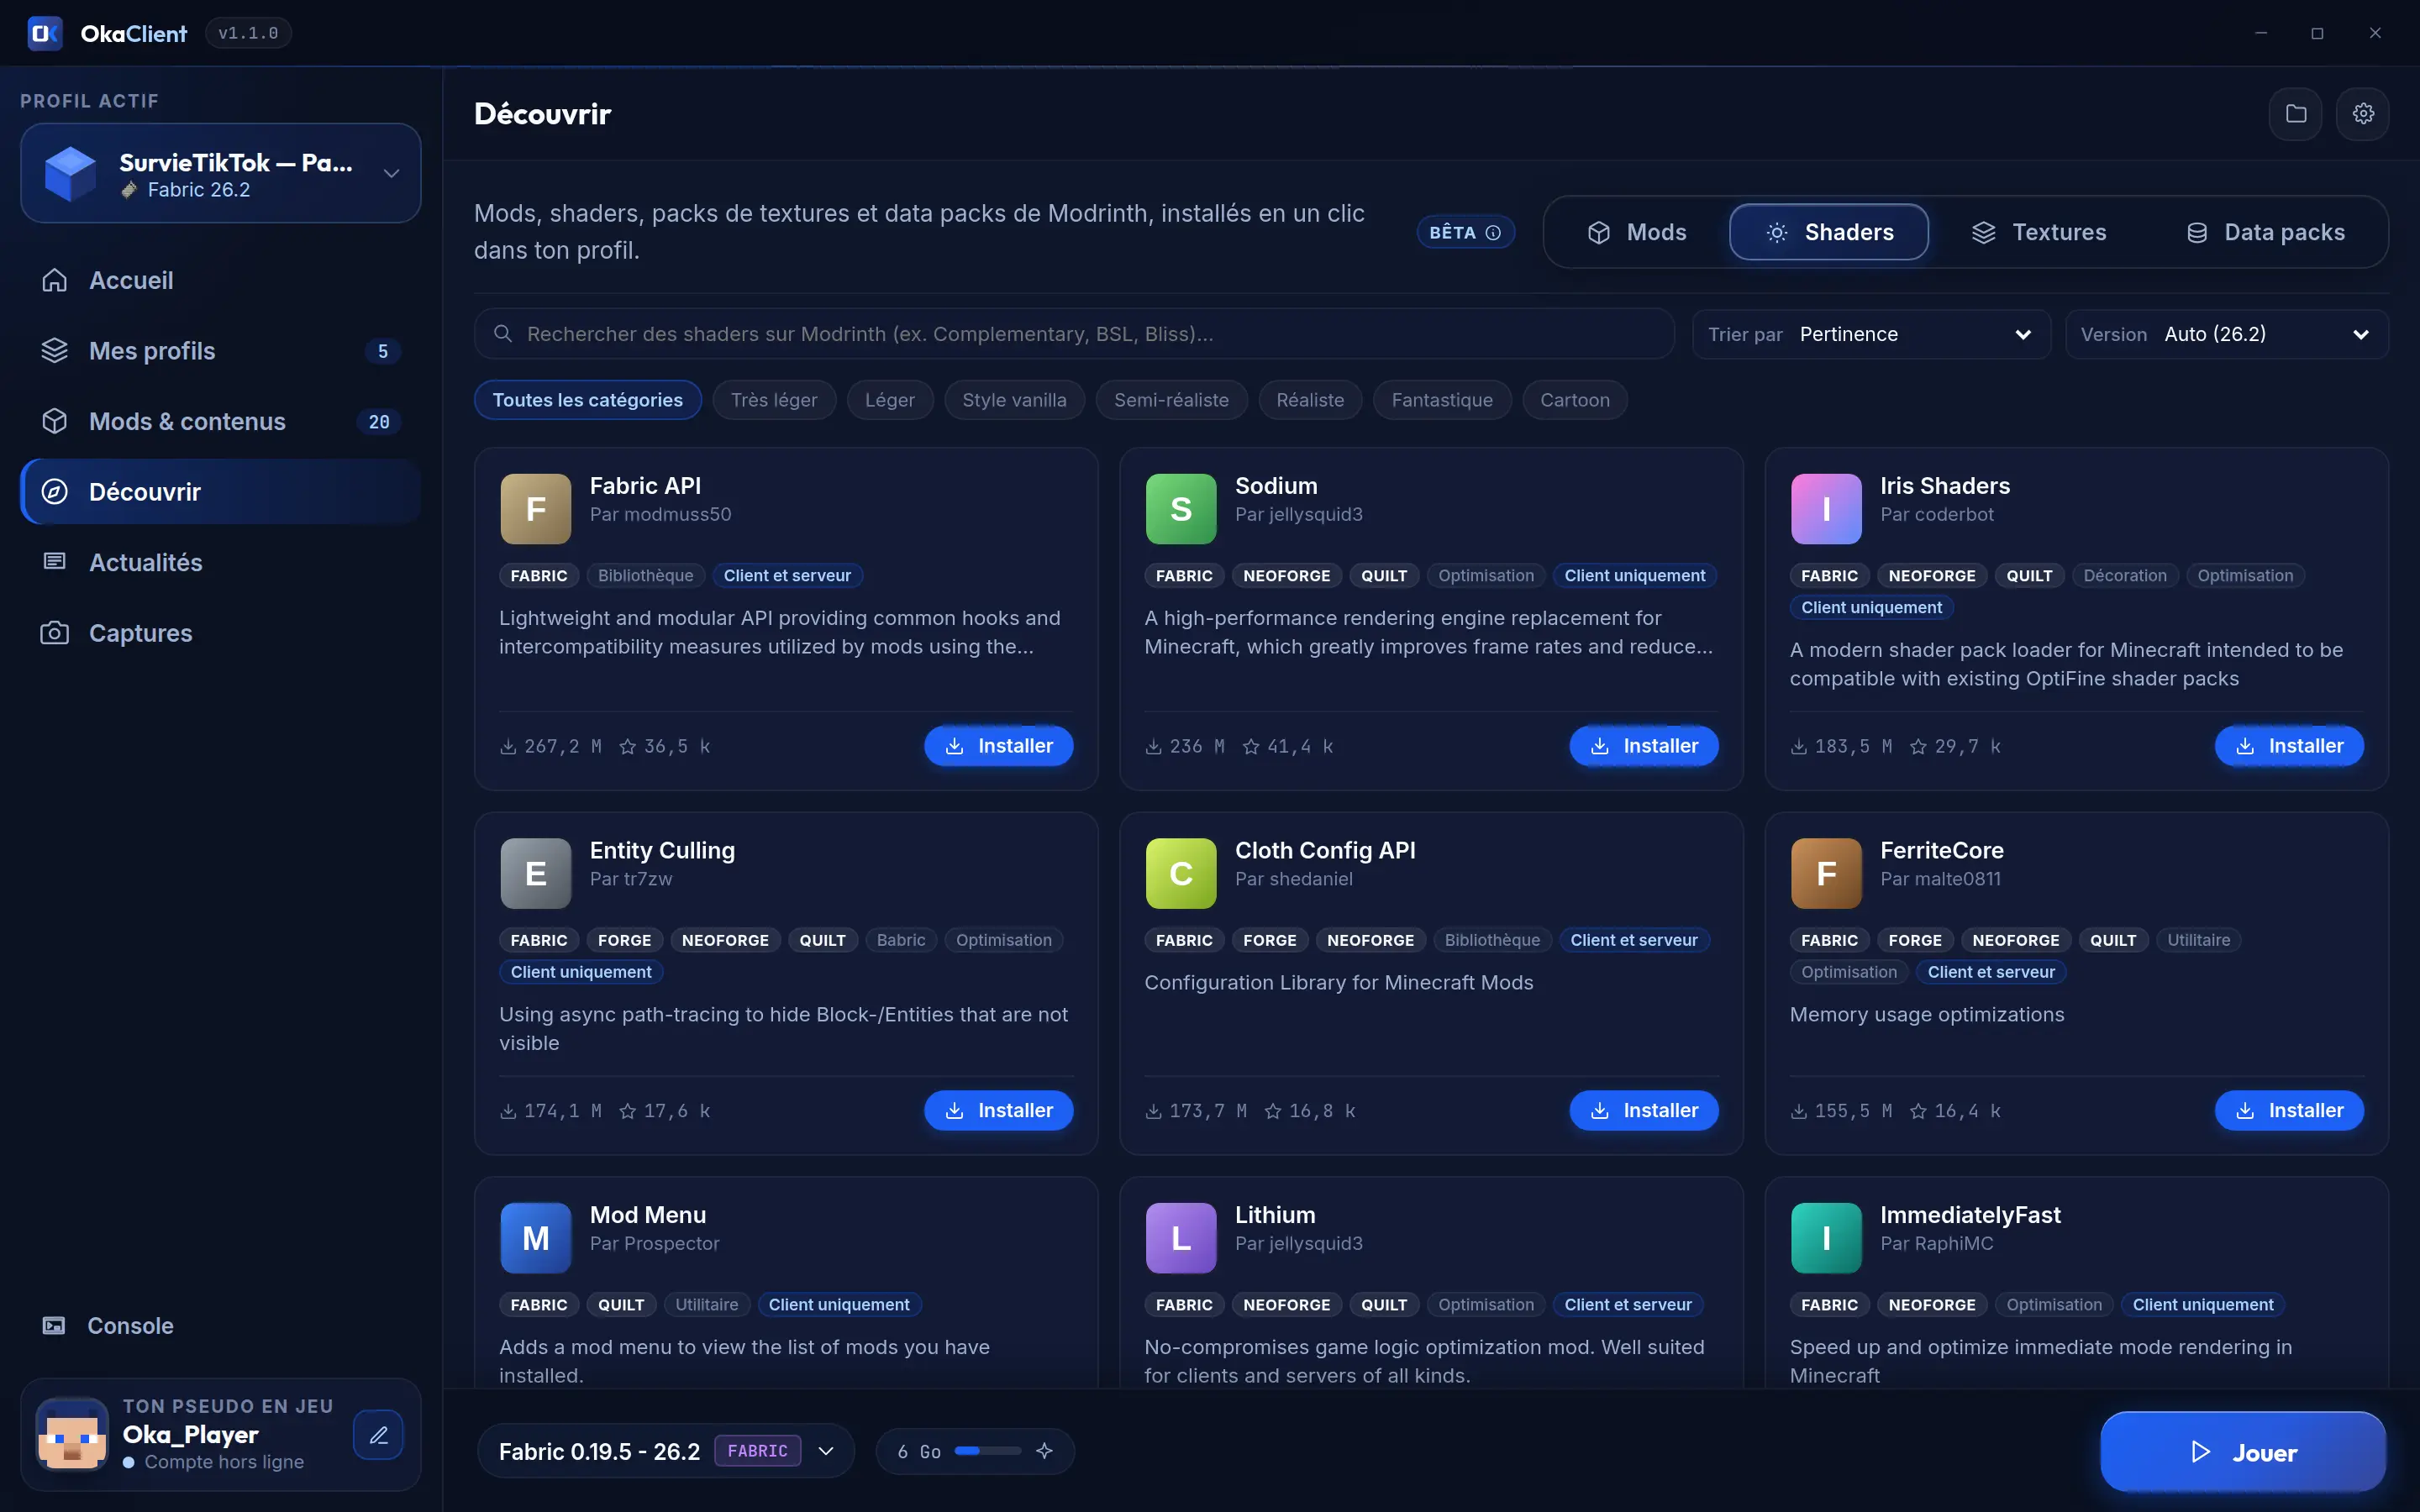Adjust the 6 Go memory slider
This screenshot has width=2420, height=1512.
pyautogui.click(x=987, y=1450)
